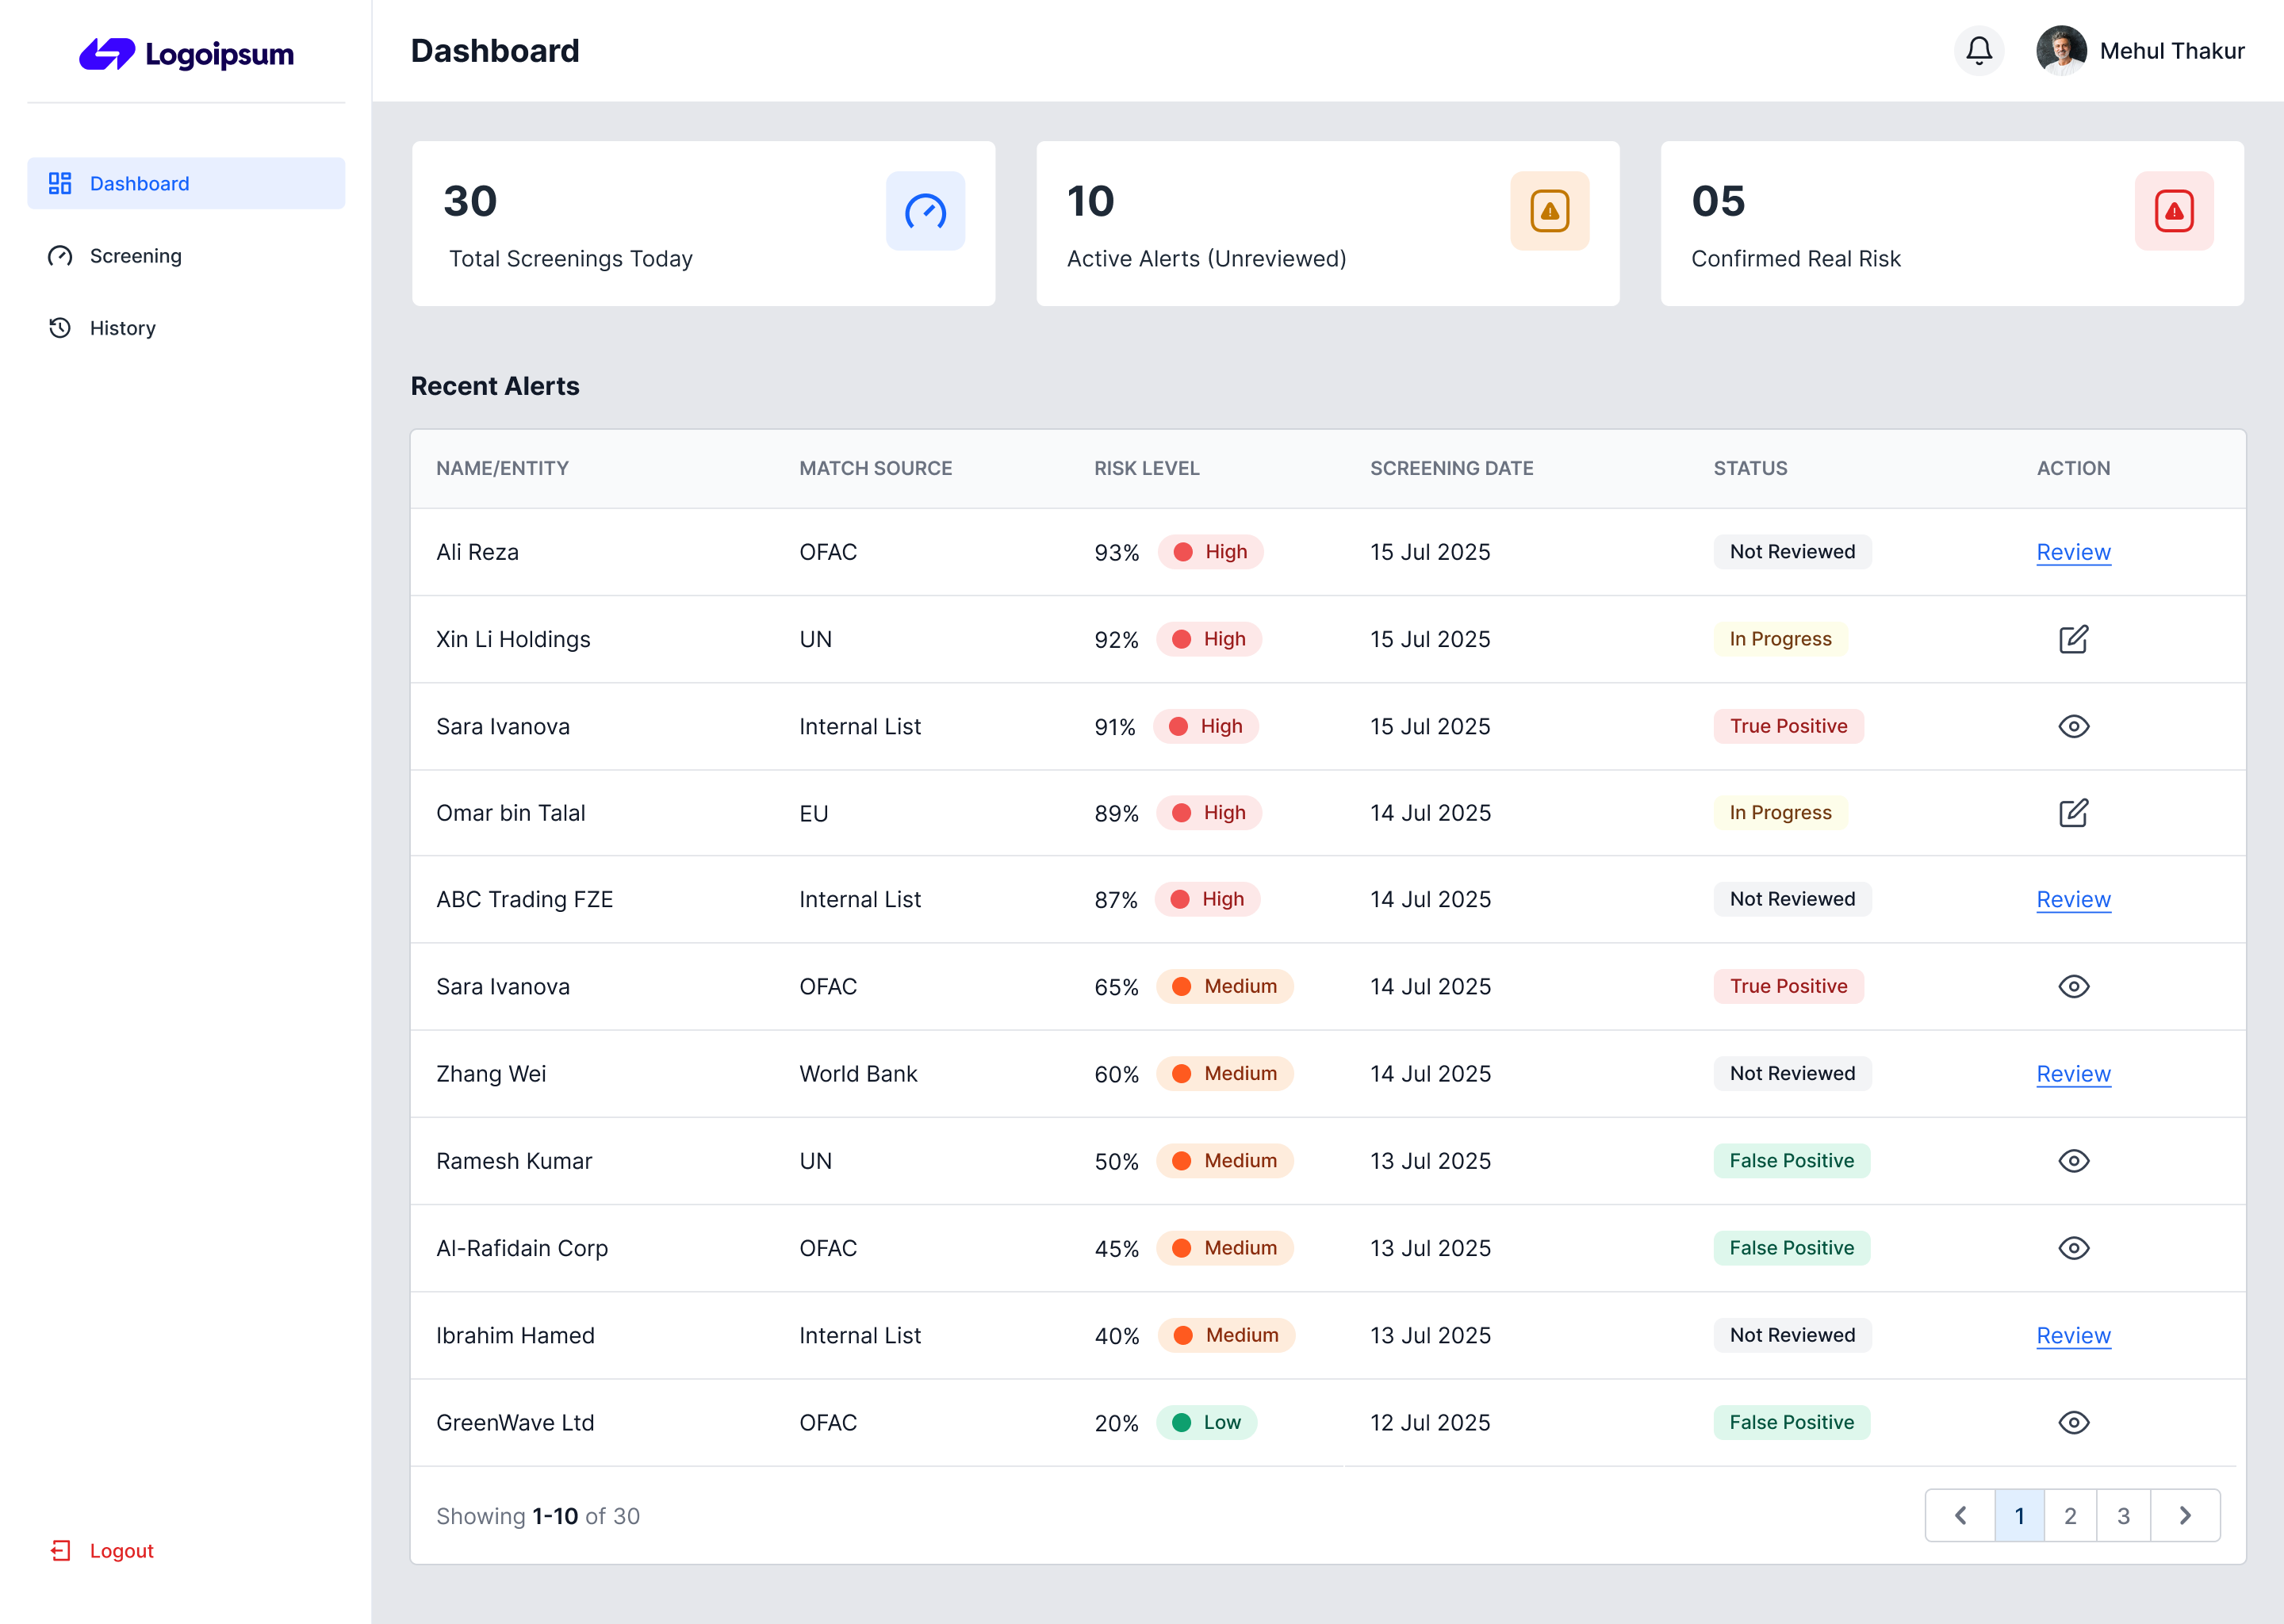This screenshot has height=1624, width=2284.
Task: Click Mehul Thakur's profile avatar
Action: (x=2060, y=50)
